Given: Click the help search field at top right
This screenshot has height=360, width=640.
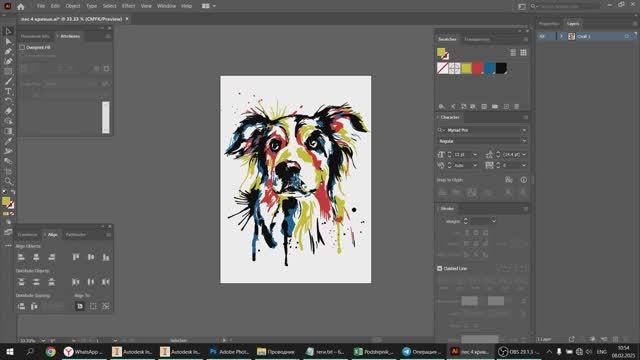Looking at the screenshot, I should coord(565,6).
